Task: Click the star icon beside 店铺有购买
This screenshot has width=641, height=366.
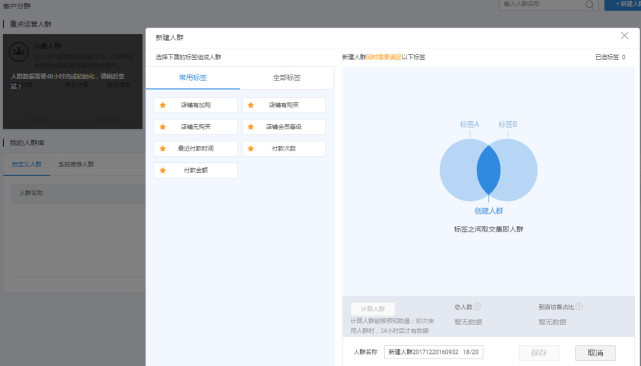Action: coord(251,105)
